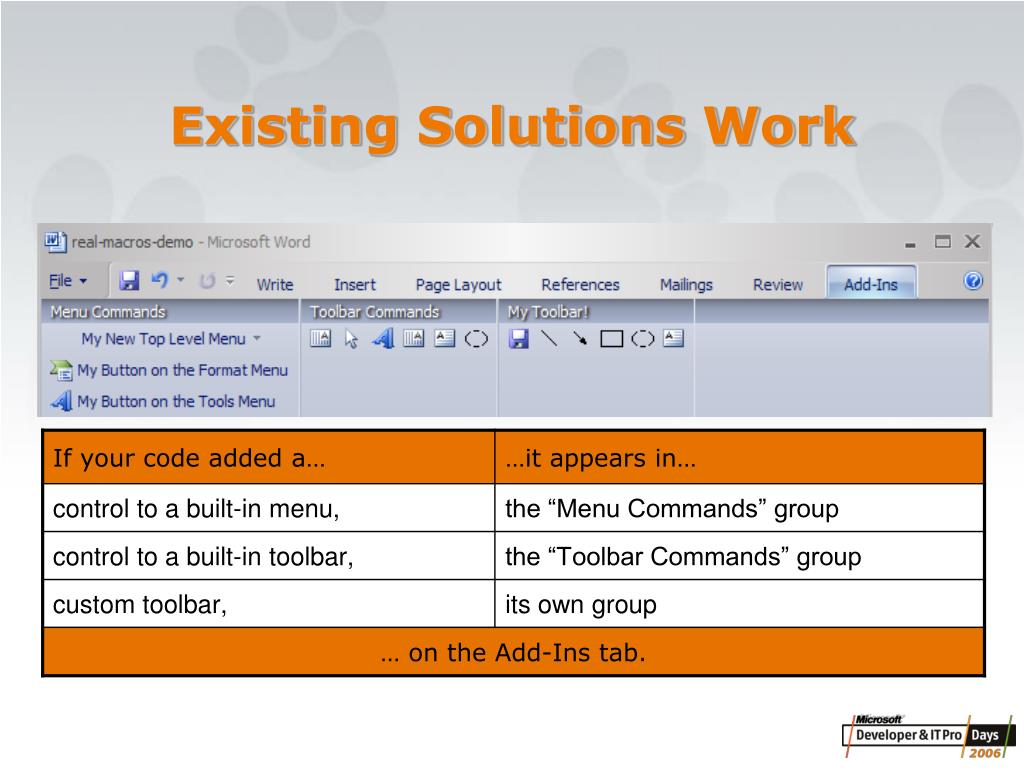Select the Arrow drawing tool icon
1024x768 pixels.
580,338
